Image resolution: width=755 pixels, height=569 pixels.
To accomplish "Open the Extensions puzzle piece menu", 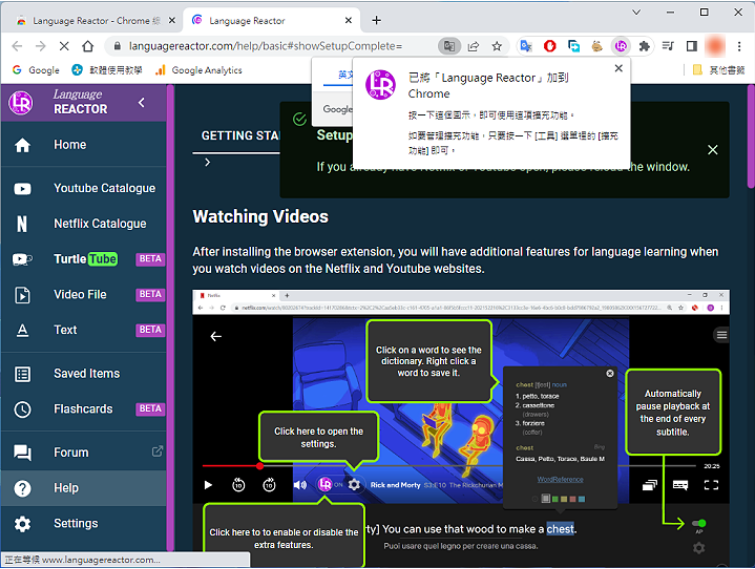I will click(x=644, y=46).
